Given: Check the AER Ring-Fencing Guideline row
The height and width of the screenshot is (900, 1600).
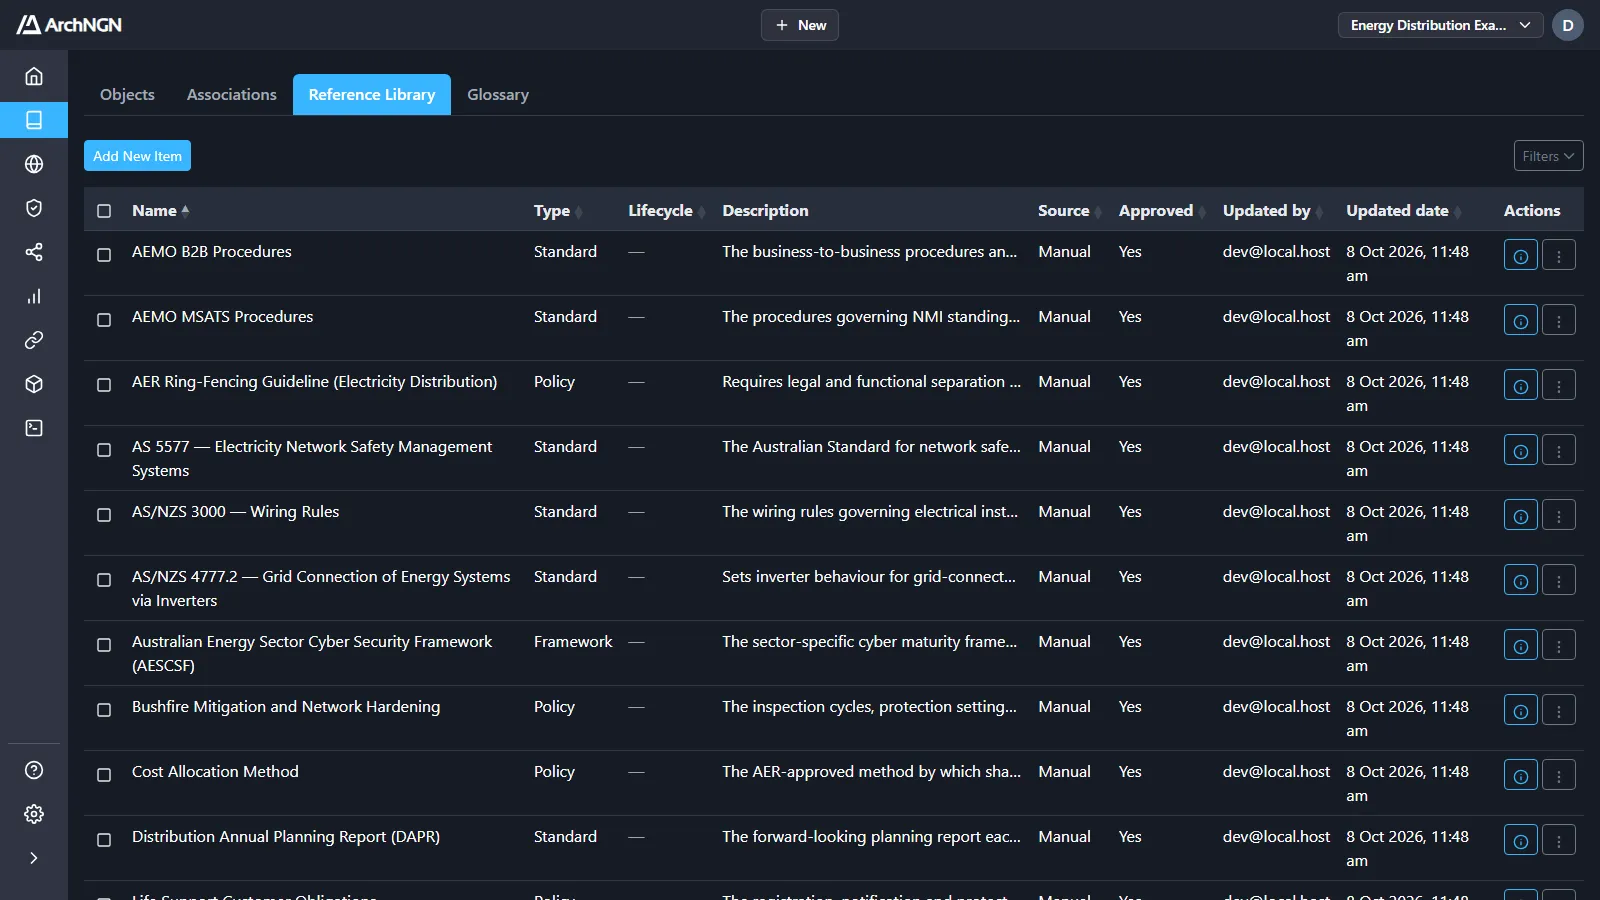Looking at the screenshot, I should 104,385.
